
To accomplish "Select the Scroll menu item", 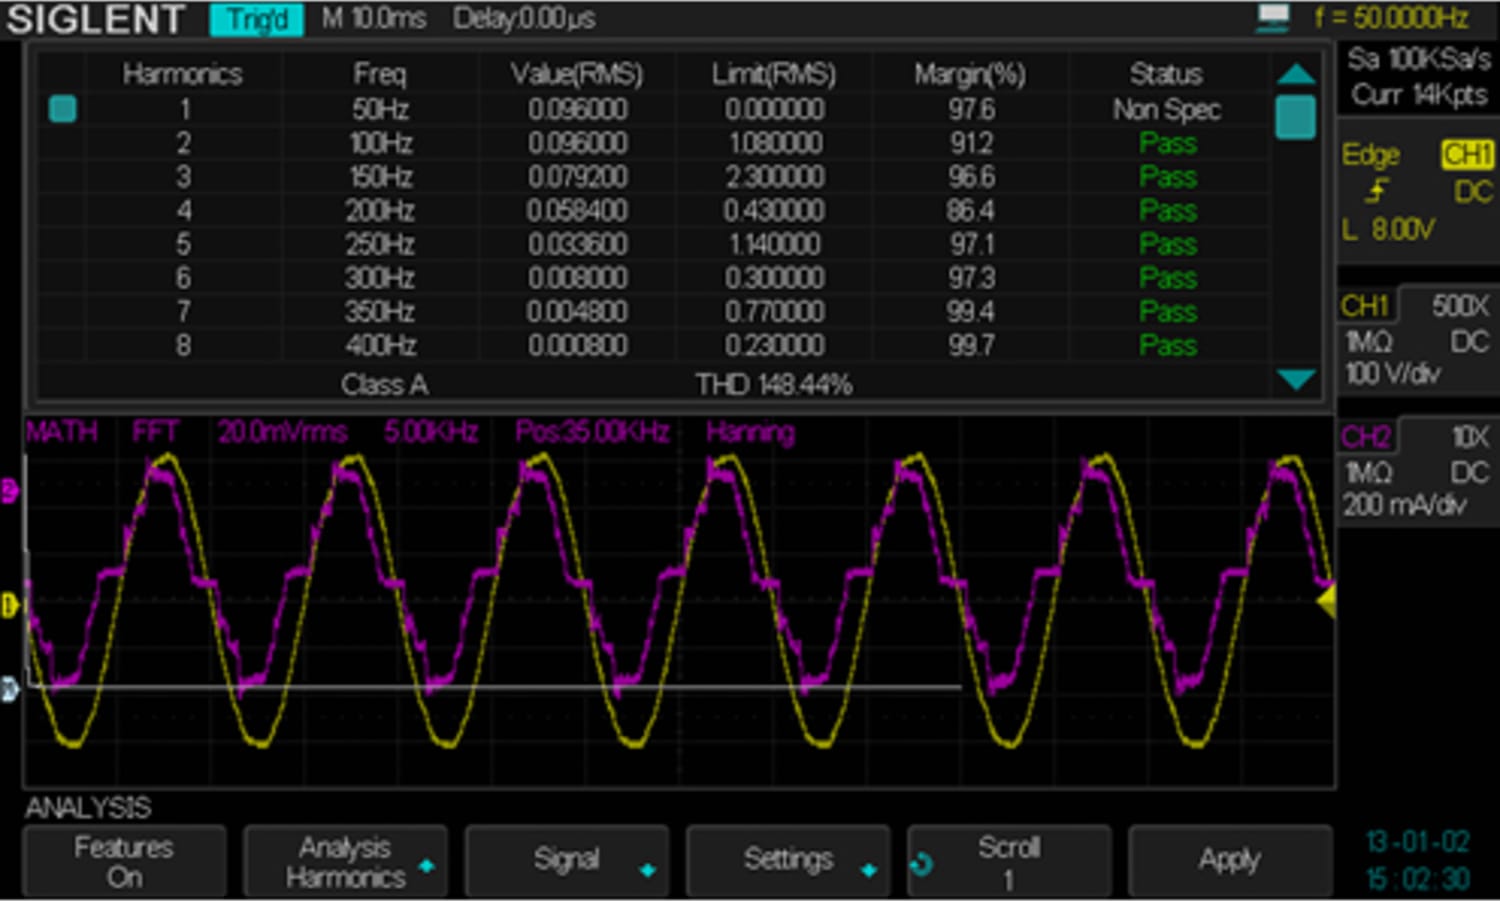I will (x=1010, y=860).
